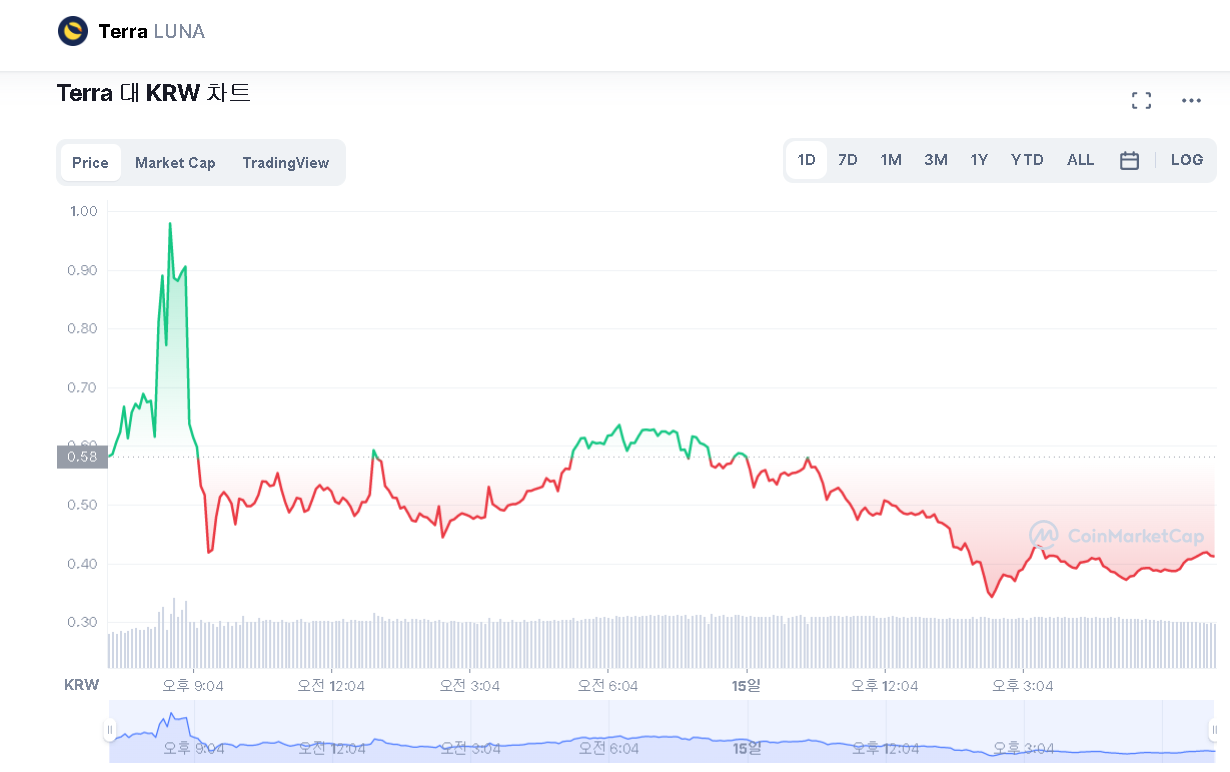Select the ALL time range
1230x772 pixels.
(1081, 160)
